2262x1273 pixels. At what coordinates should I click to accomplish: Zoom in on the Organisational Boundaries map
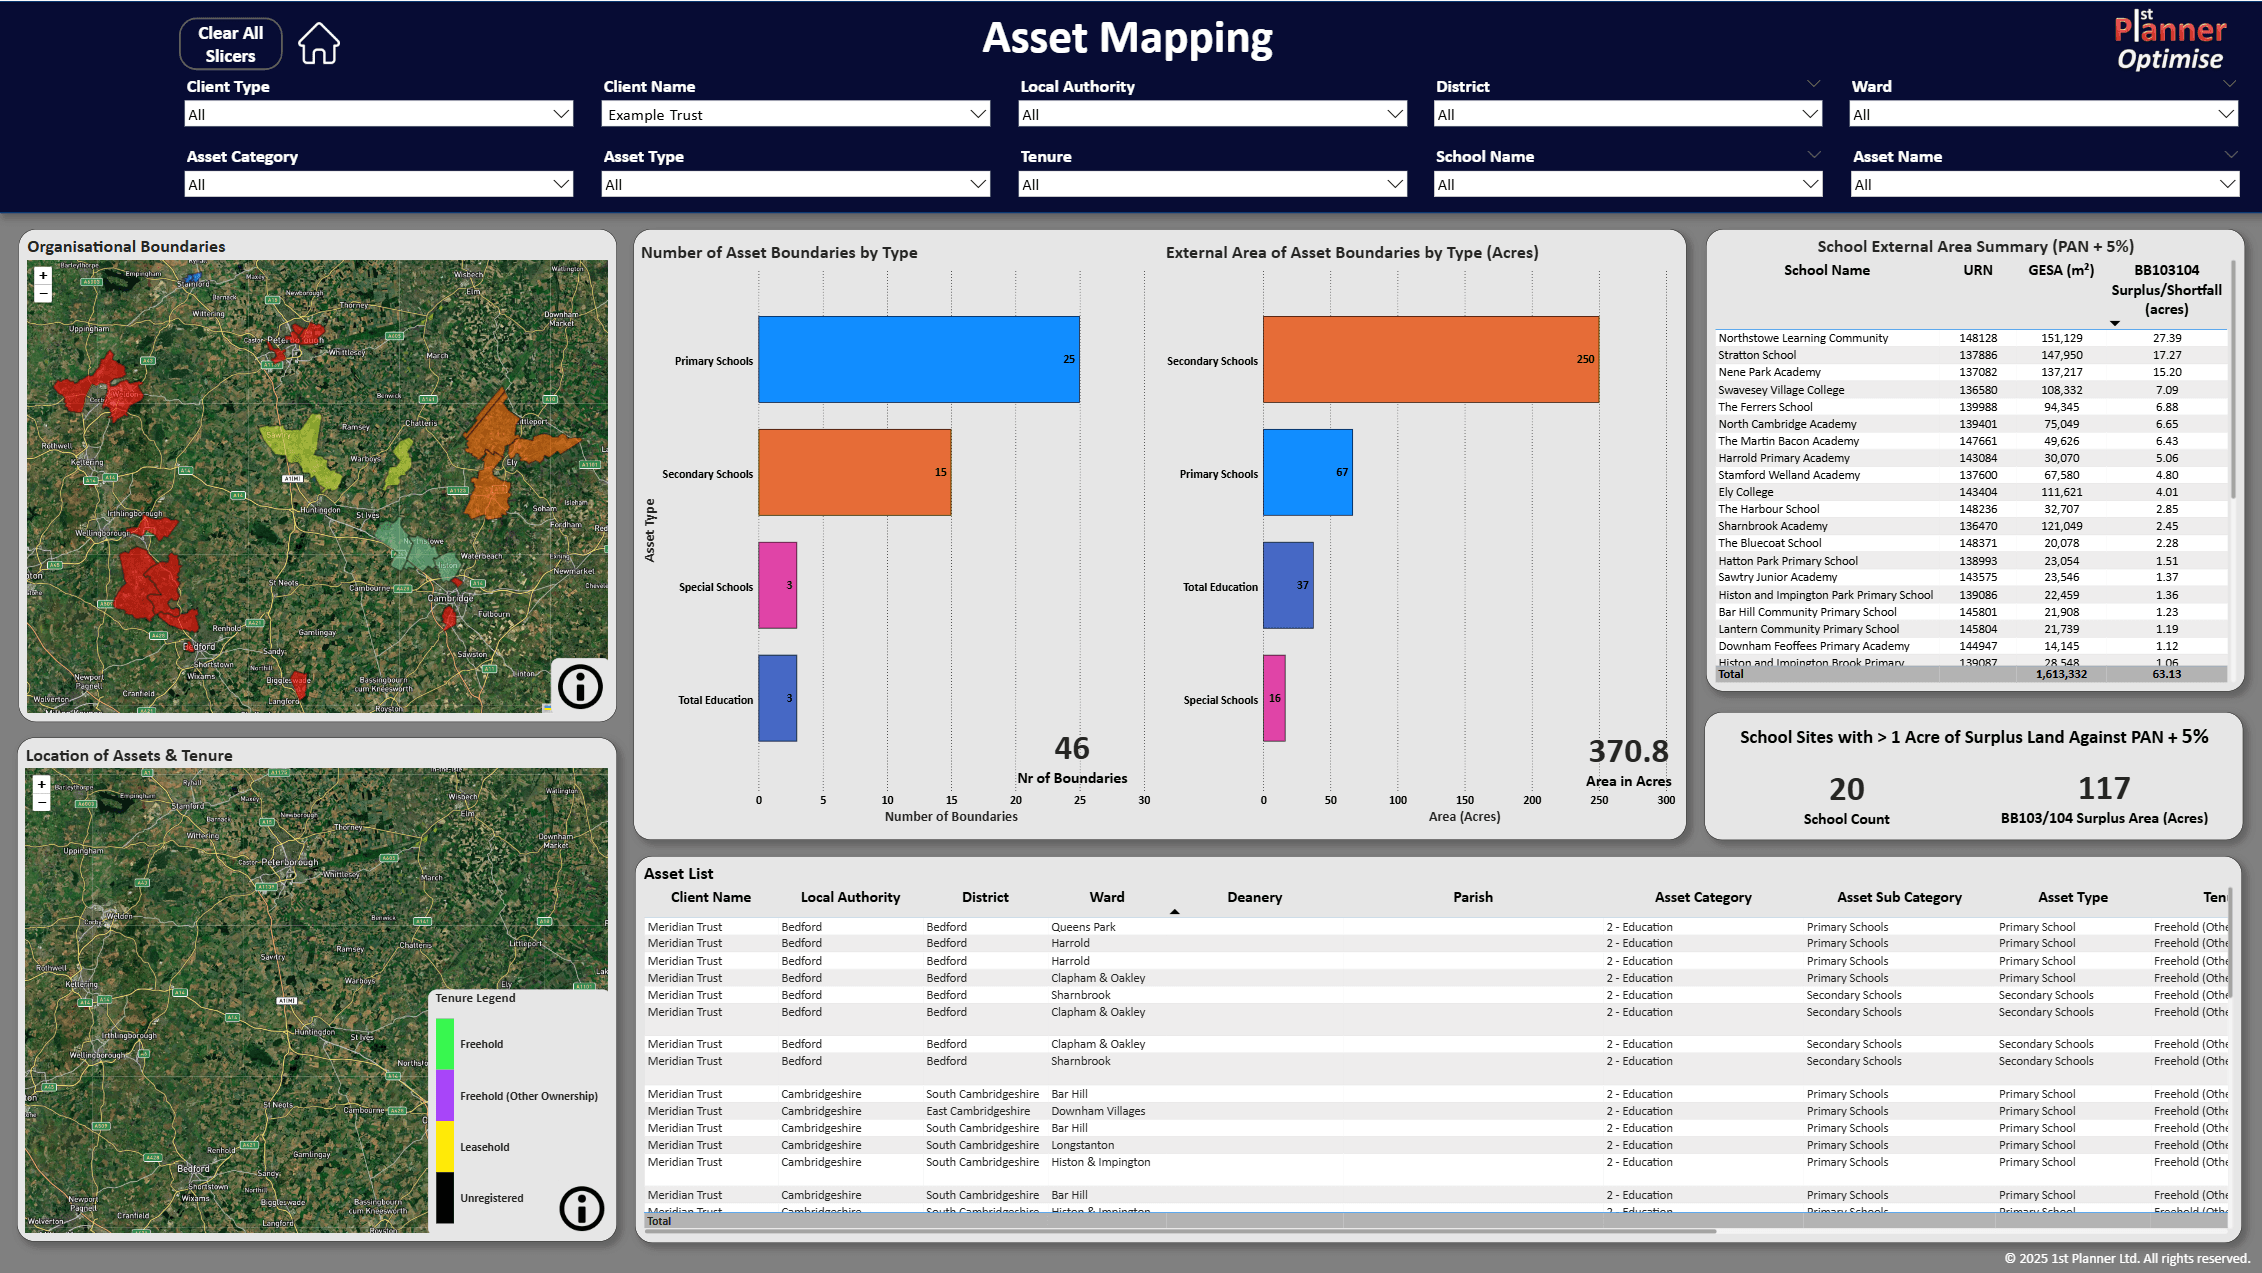[x=42, y=275]
